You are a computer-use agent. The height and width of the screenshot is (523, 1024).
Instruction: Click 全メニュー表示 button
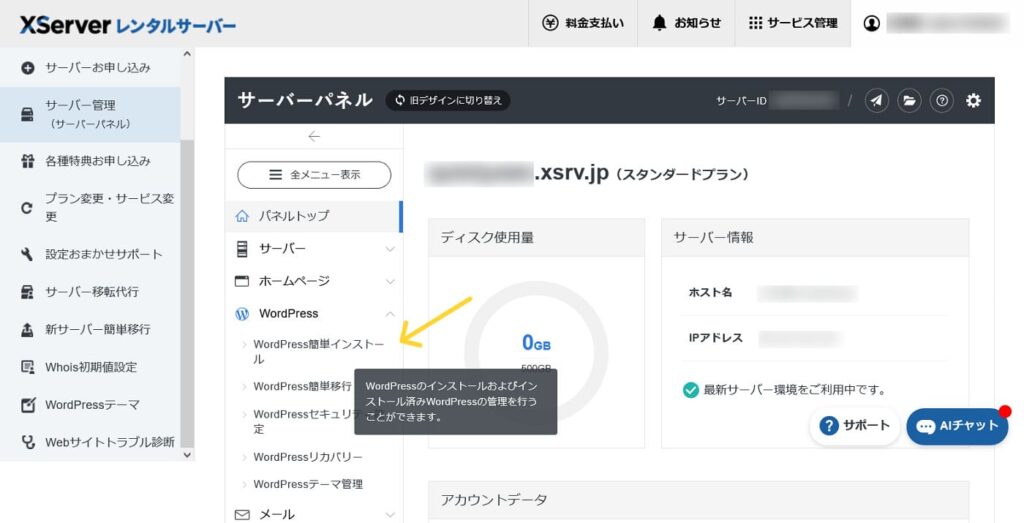point(314,175)
